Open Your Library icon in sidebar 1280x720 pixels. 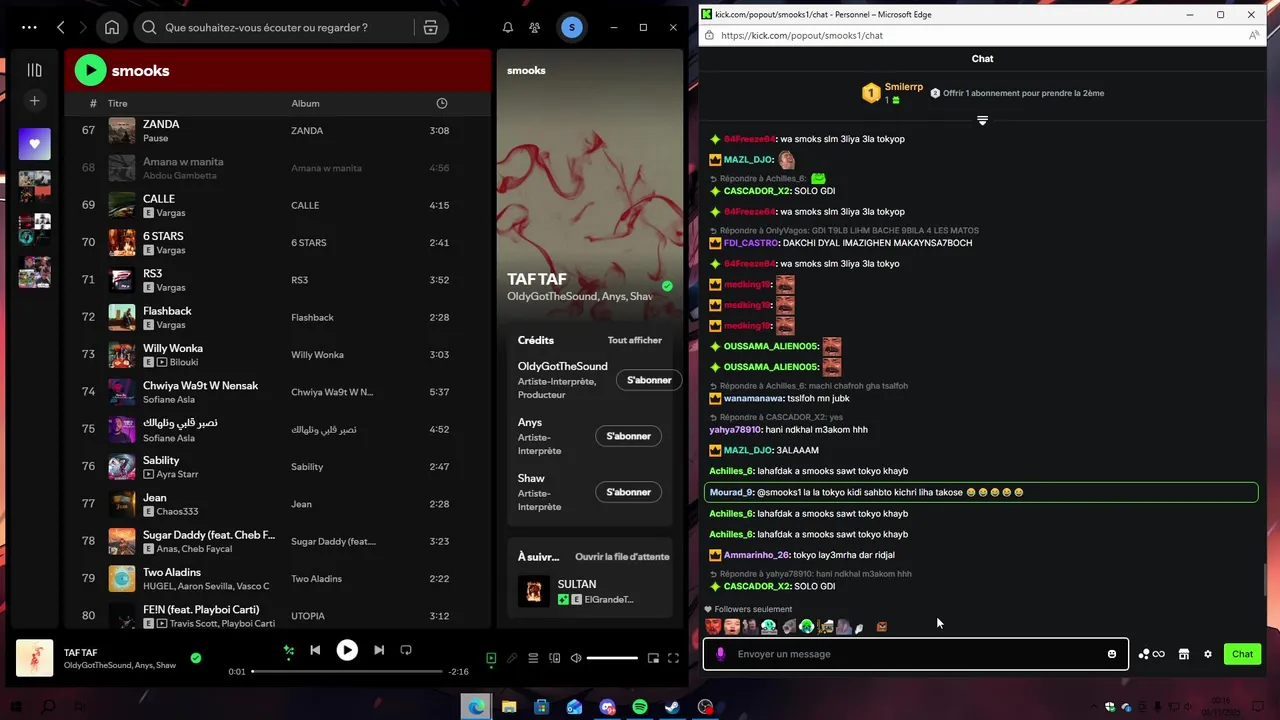(x=34, y=70)
